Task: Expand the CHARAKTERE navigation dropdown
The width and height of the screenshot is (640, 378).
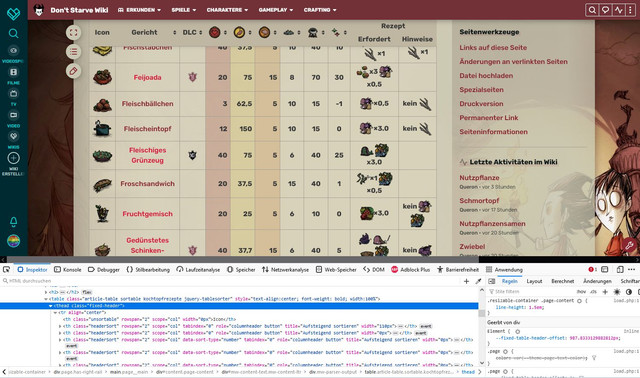Action: click(x=227, y=10)
